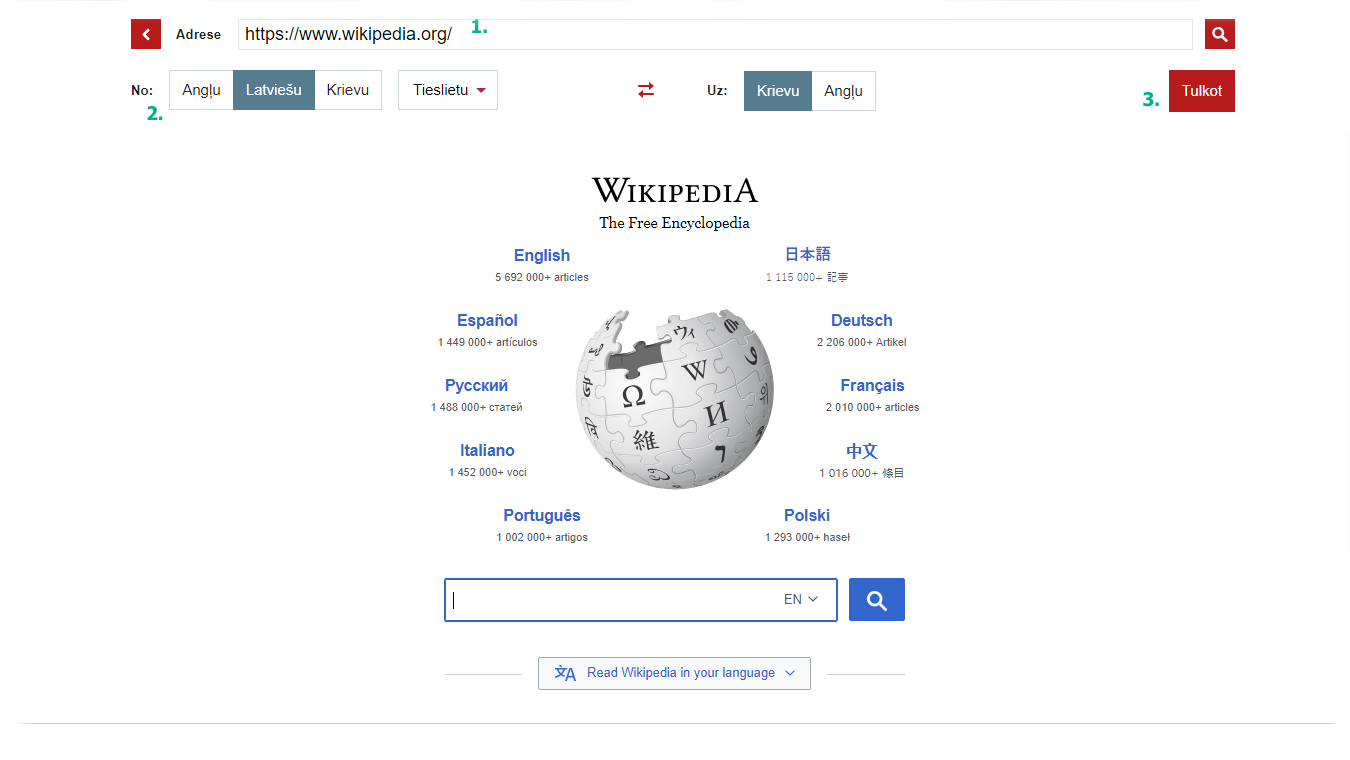The height and width of the screenshot is (760, 1350).
Task: Select Angļu as target language
Action: pyautogui.click(x=844, y=91)
